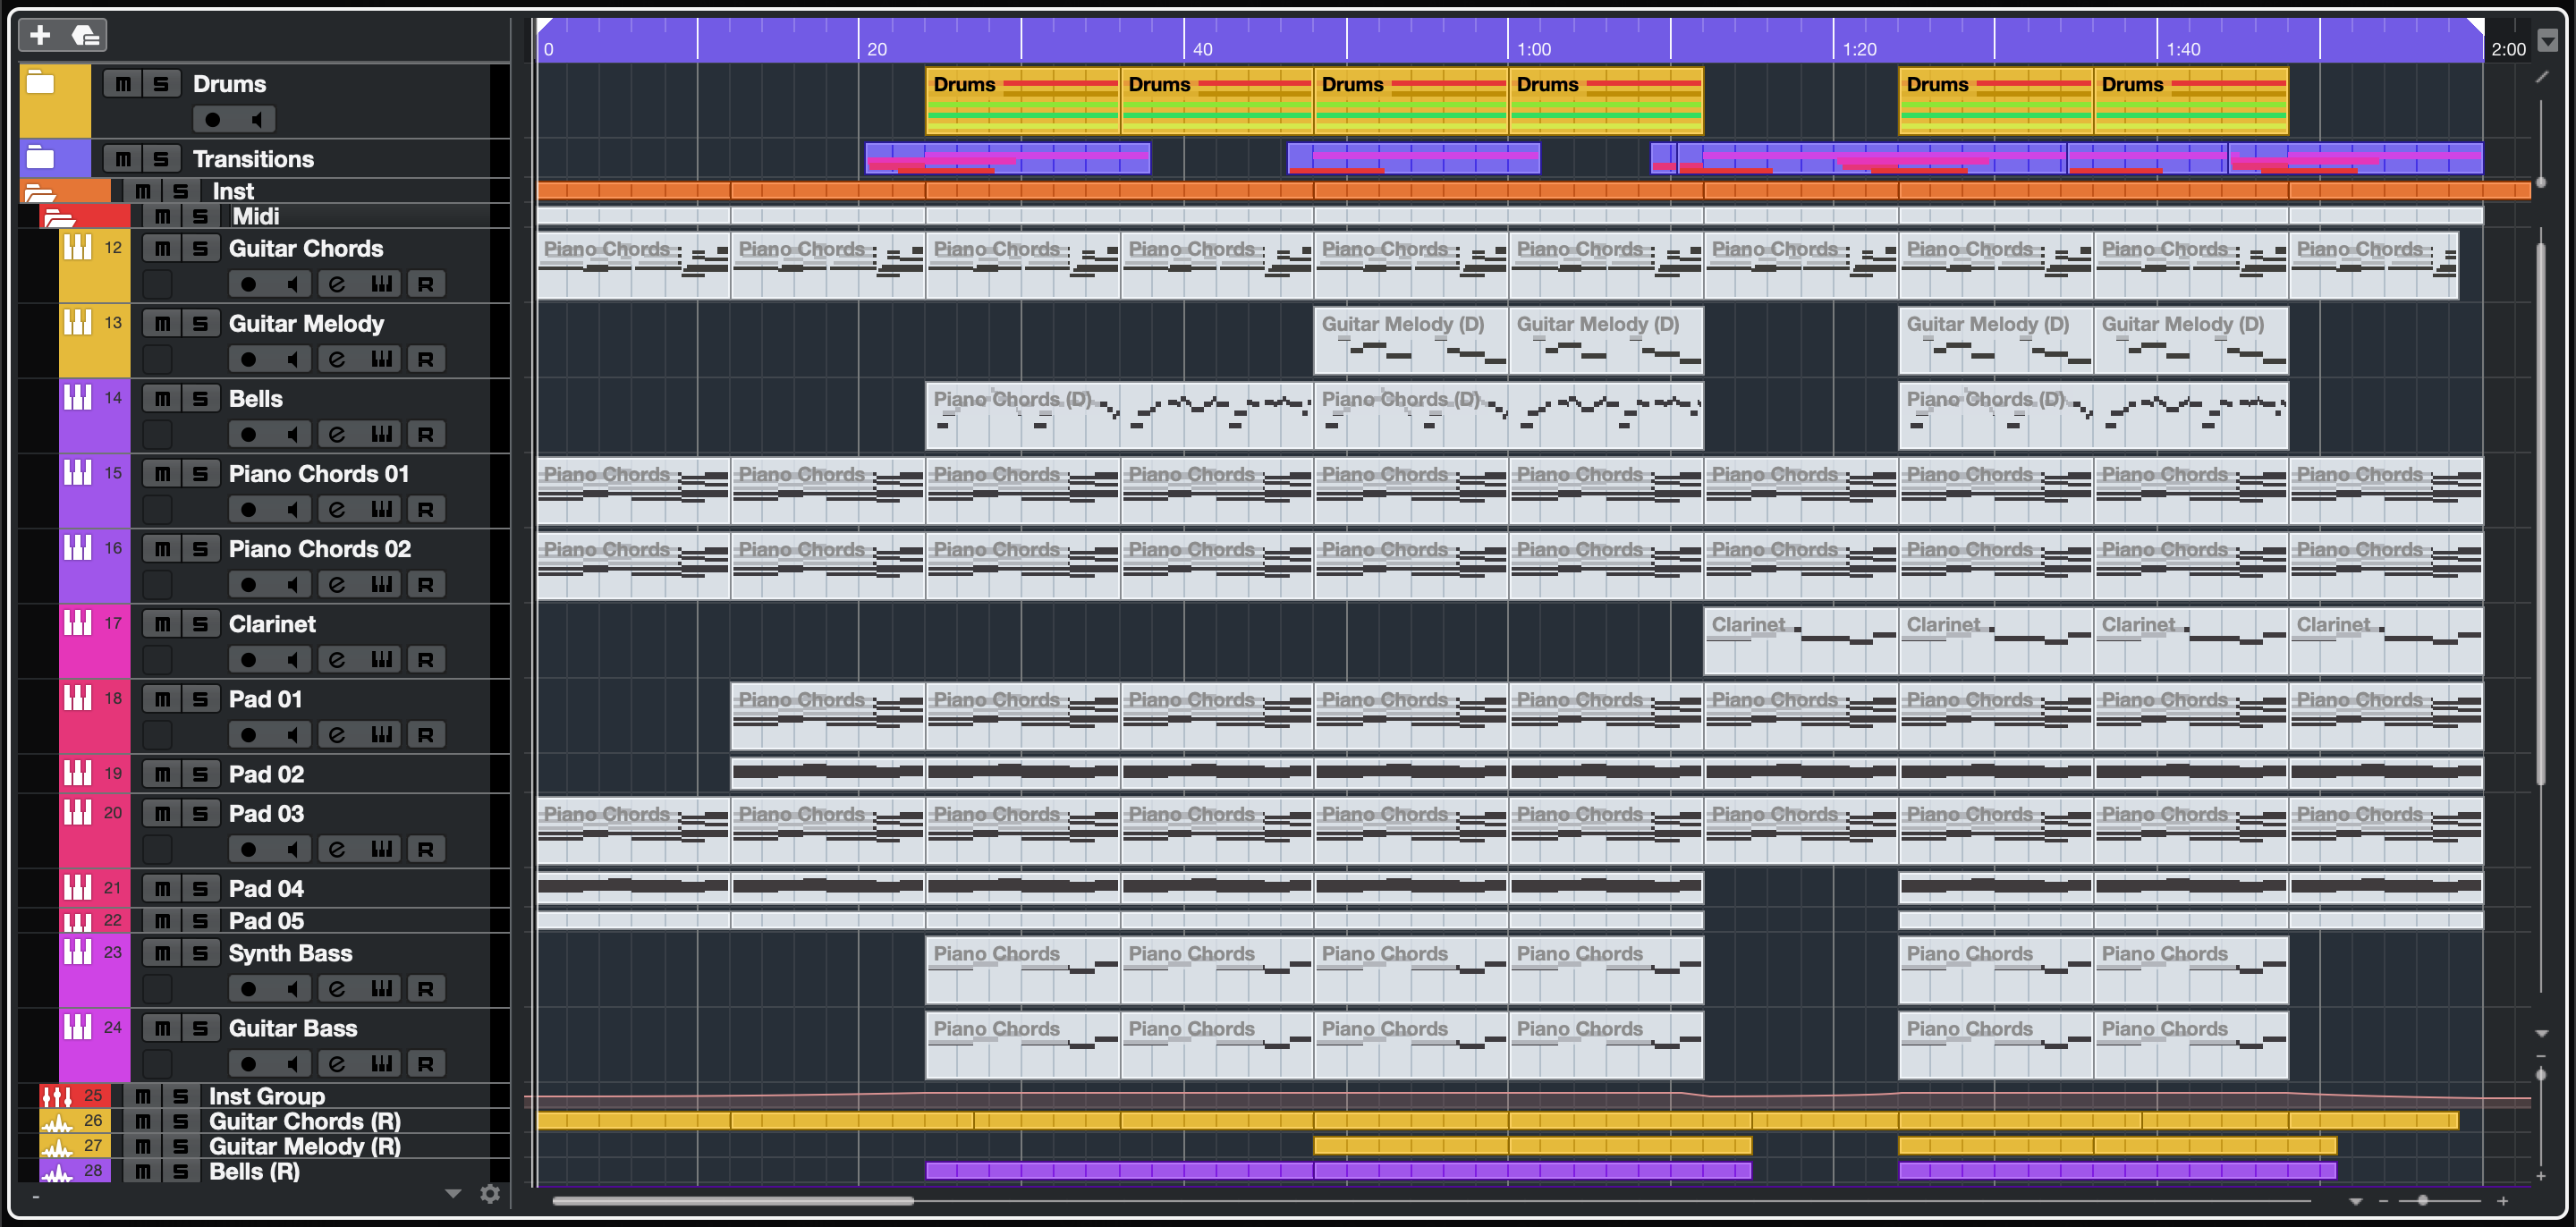This screenshot has width=2576, height=1227.
Task: Open track list settings gear icon
Action: point(490,1193)
